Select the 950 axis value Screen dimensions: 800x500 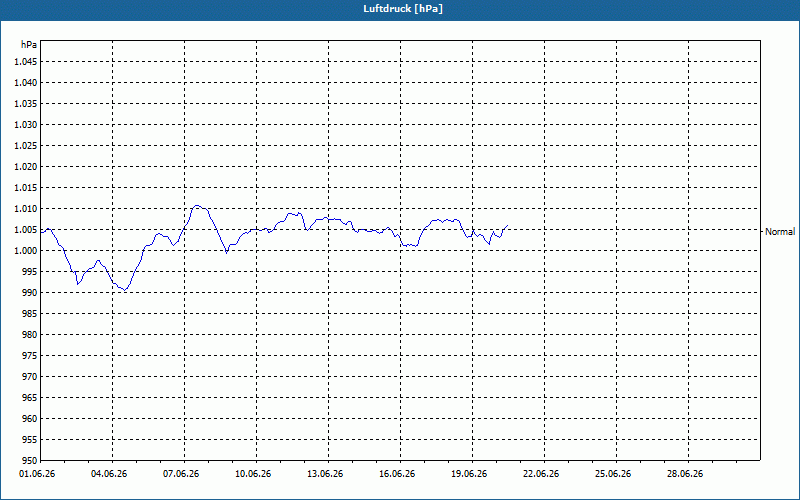(31, 460)
